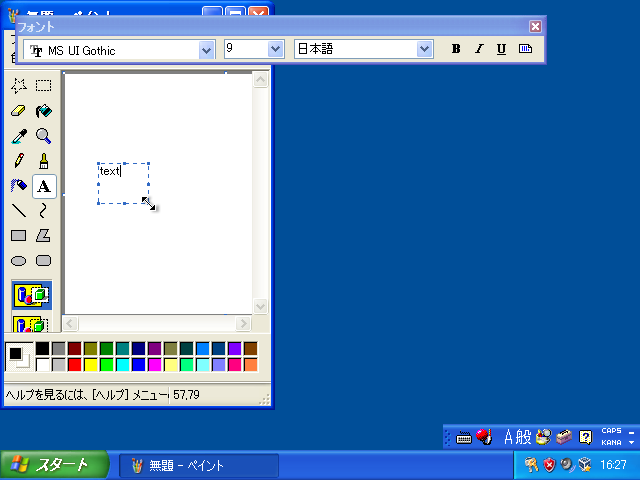Choose the Pencil tool
Image resolution: width=640 pixels, height=480 pixels.
(x=18, y=161)
